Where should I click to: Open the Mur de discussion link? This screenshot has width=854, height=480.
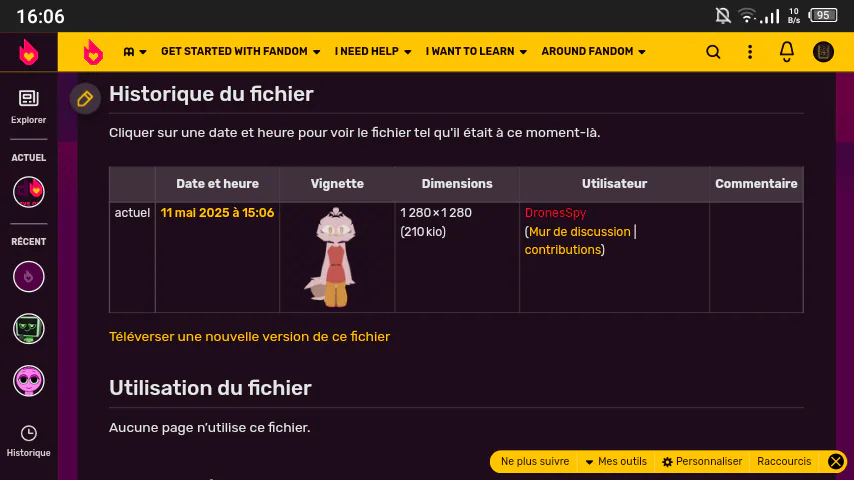[x=580, y=232]
